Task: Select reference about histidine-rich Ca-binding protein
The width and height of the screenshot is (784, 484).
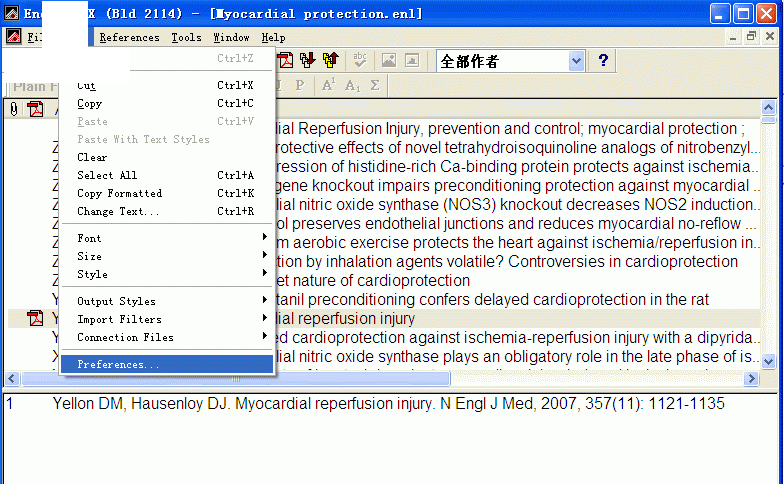Action: (518, 166)
